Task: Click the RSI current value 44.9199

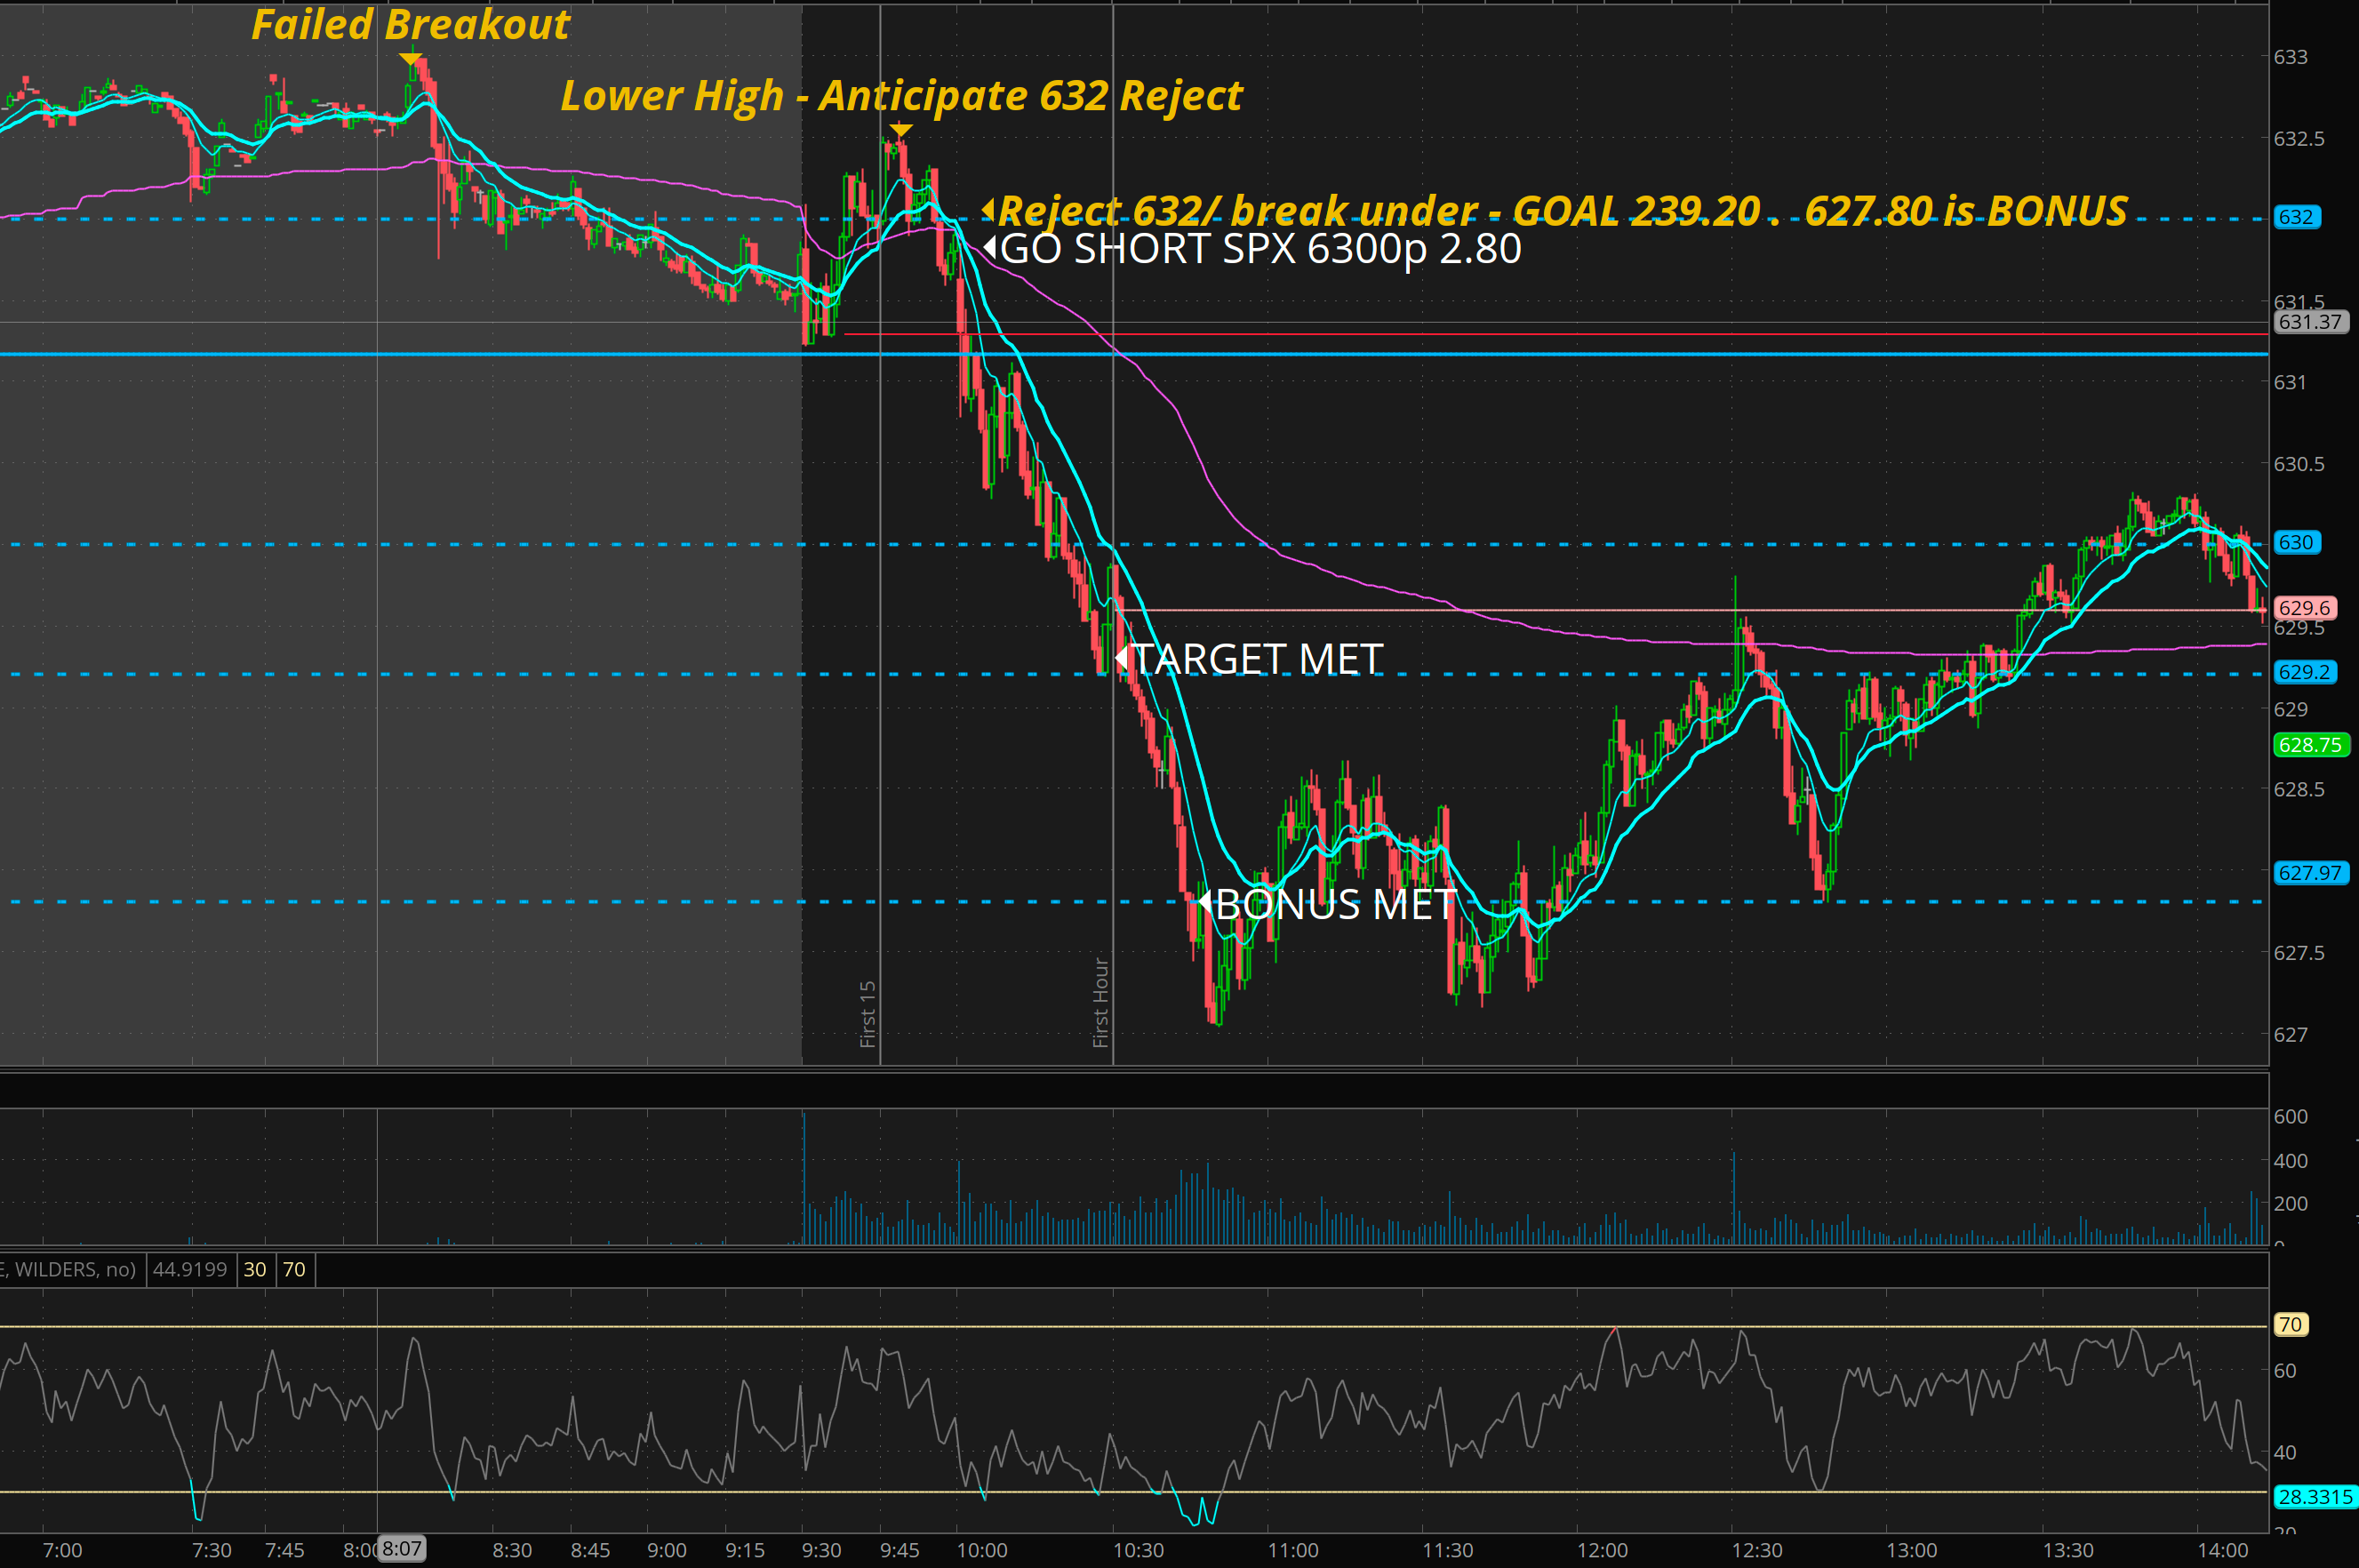Action: pyautogui.click(x=190, y=1269)
